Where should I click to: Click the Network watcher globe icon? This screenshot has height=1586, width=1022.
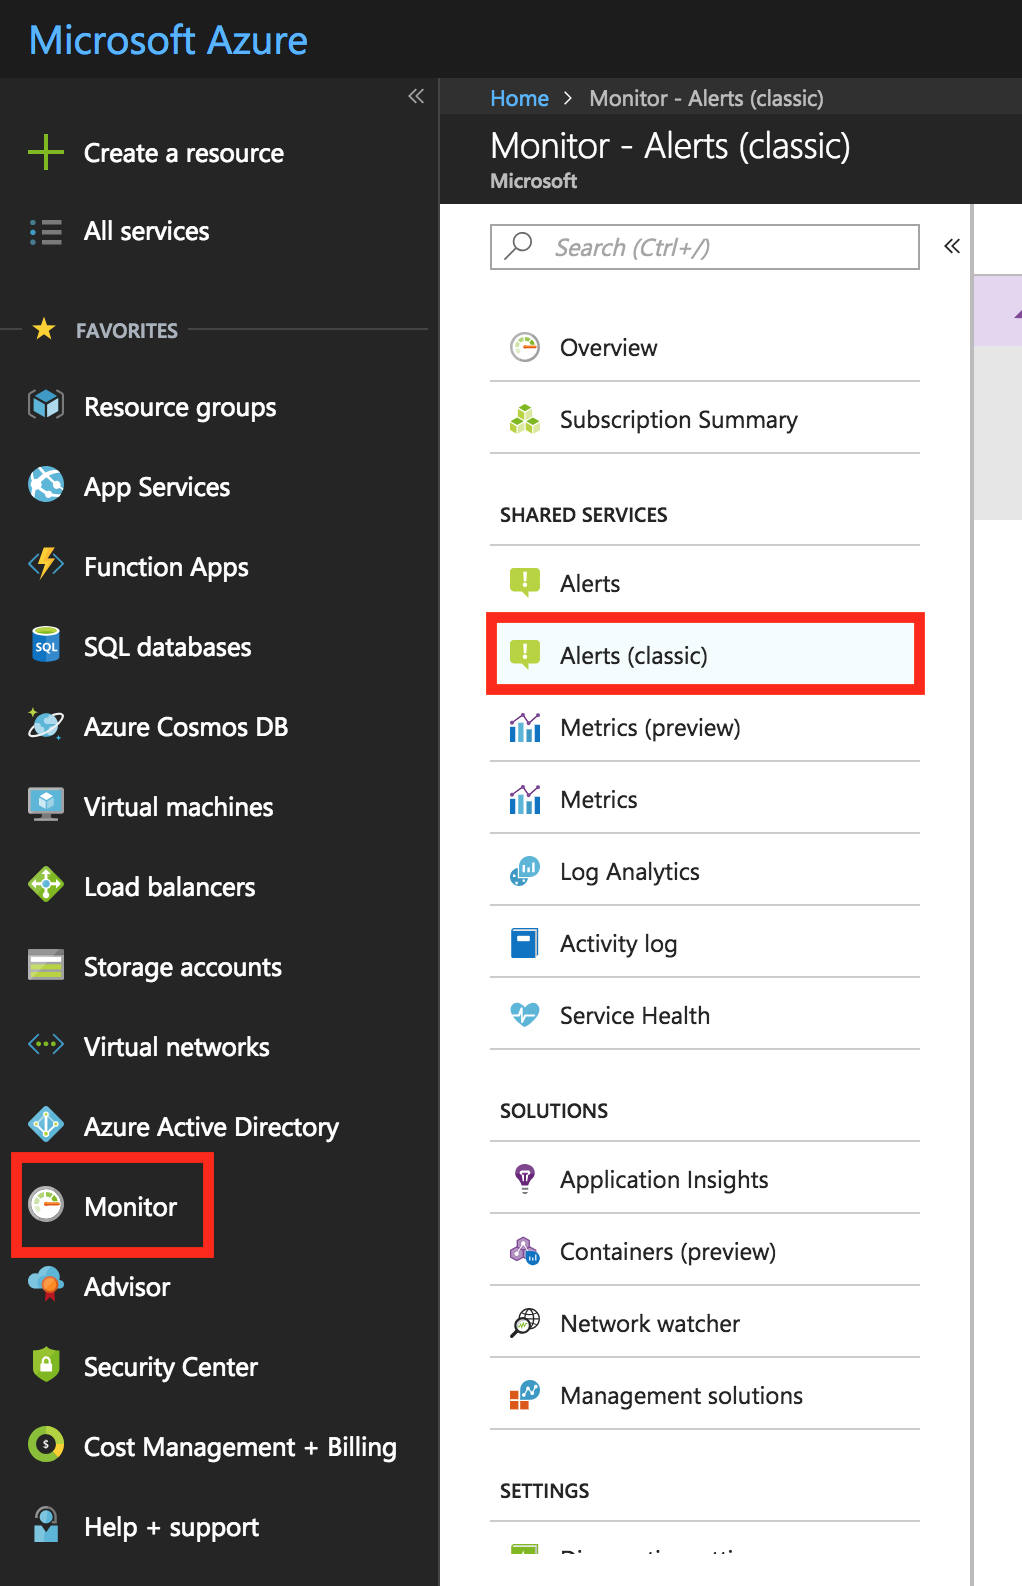tap(525, 1323)
